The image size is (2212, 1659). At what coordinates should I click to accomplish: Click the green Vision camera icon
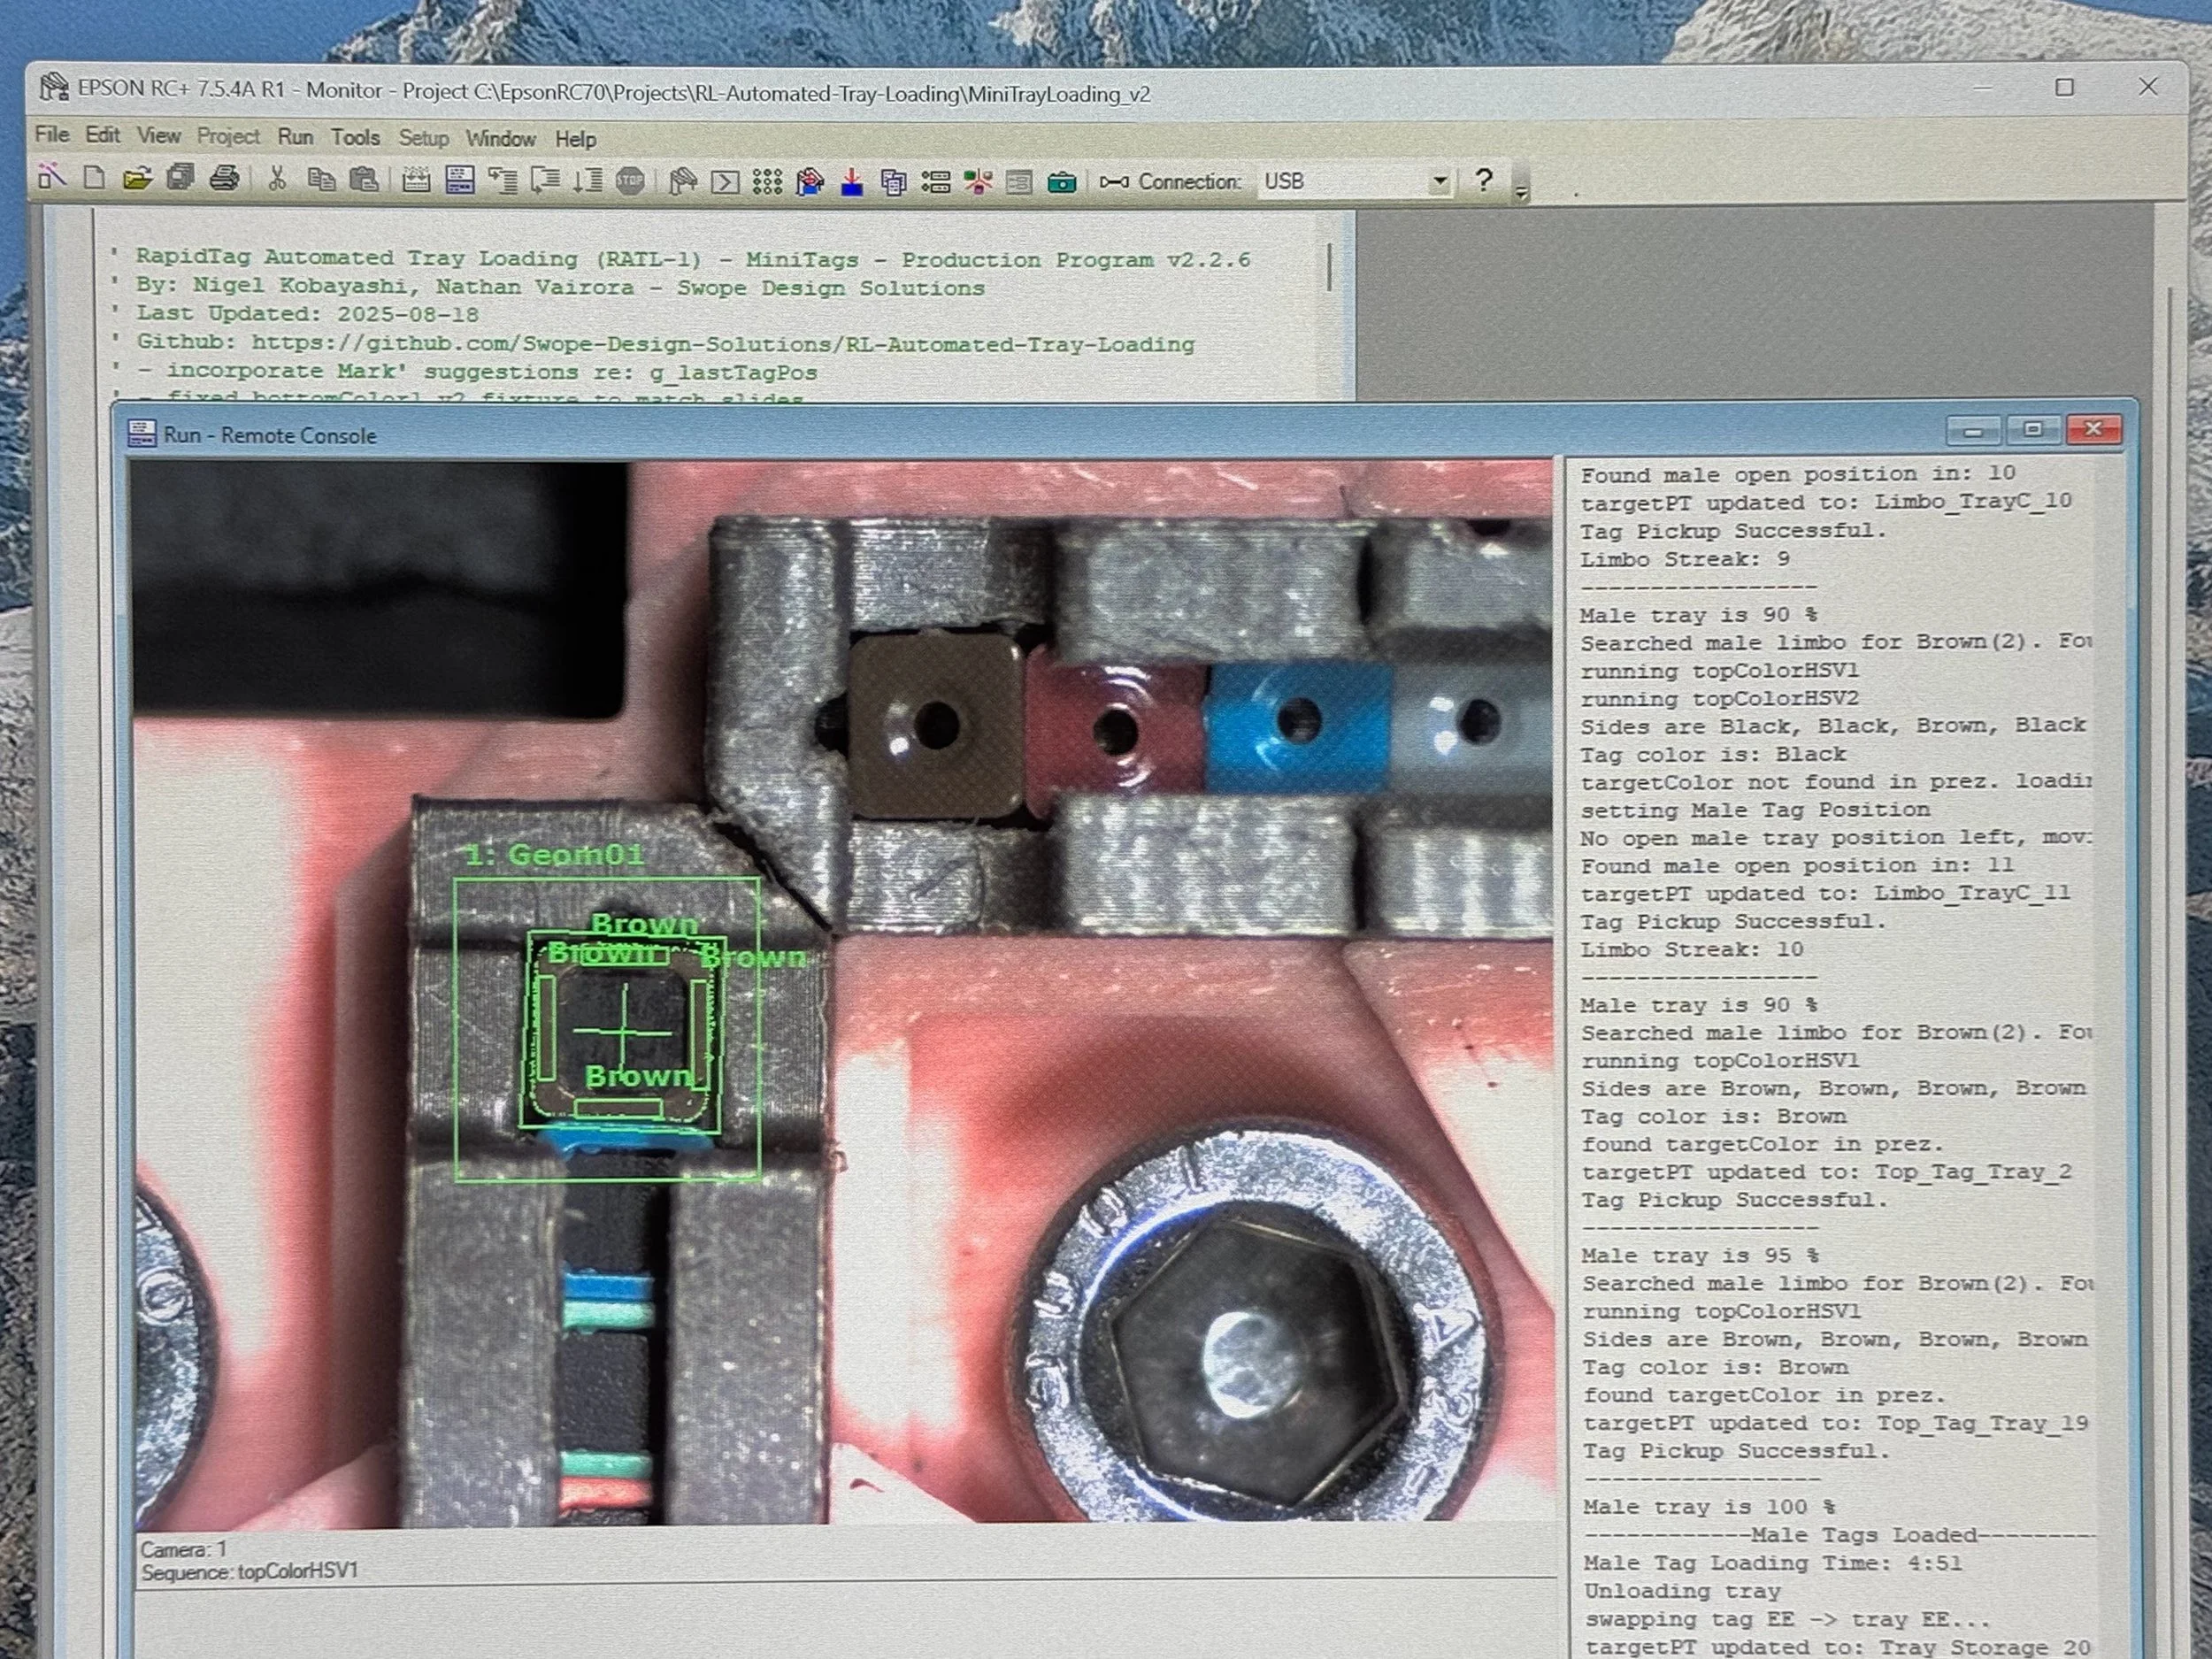(1061, 182)
